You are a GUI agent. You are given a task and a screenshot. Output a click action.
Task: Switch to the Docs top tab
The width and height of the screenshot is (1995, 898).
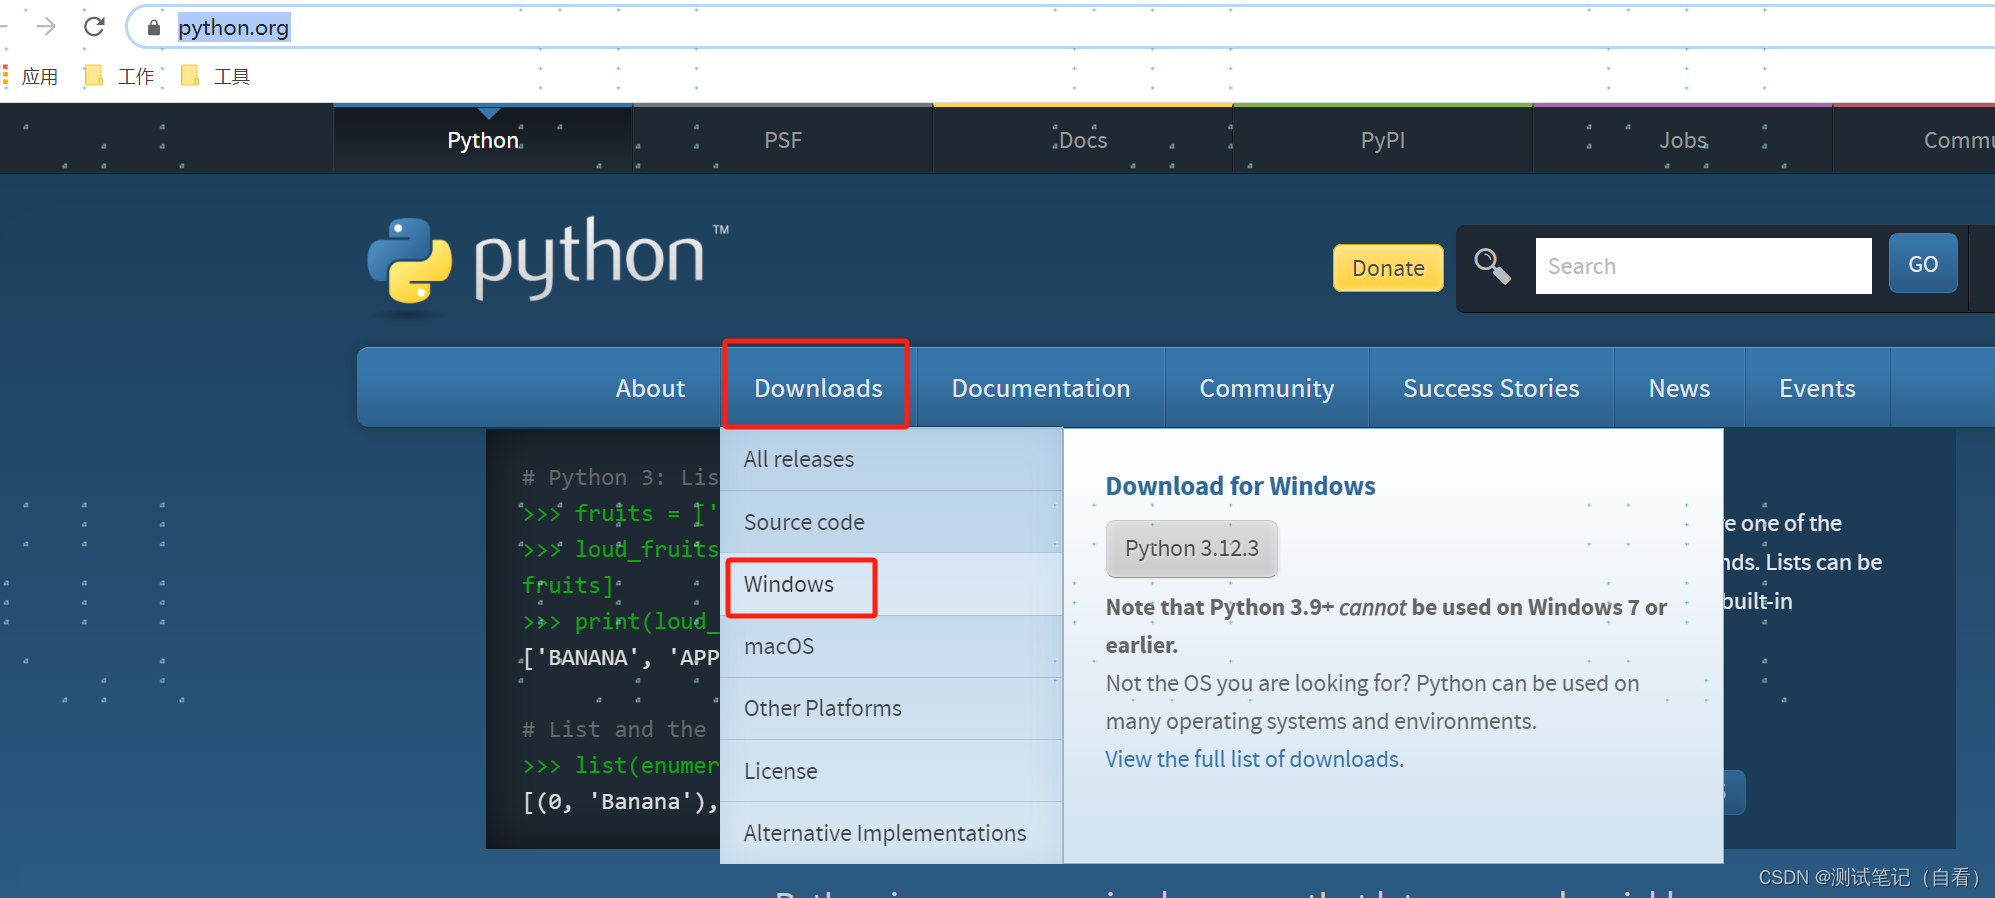(1083, 139)
